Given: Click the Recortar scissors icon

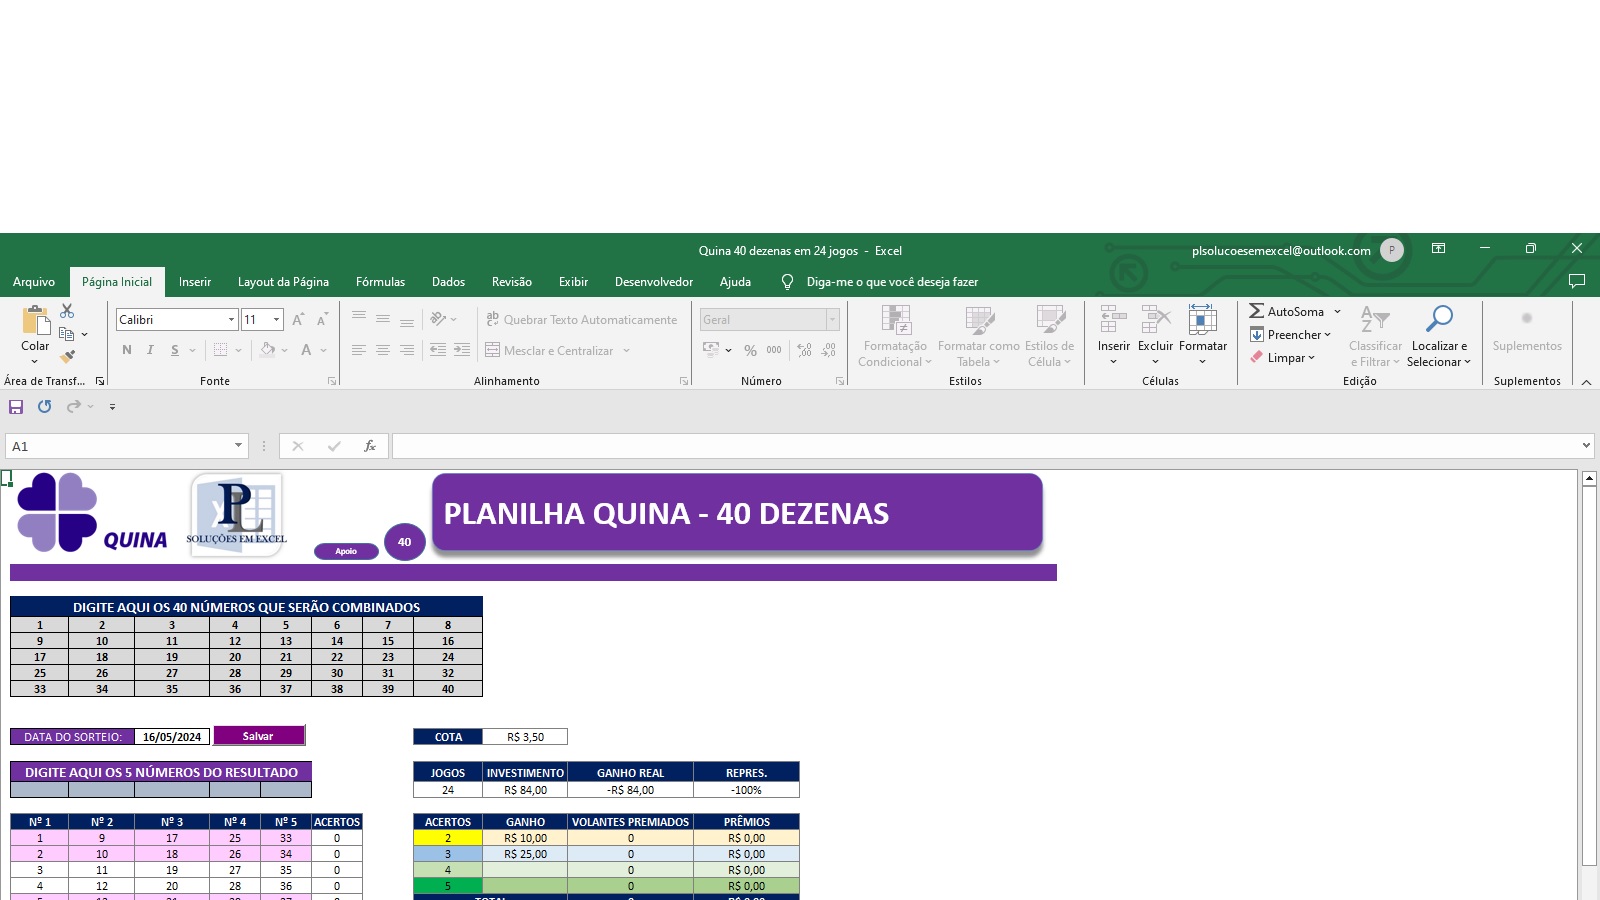Looking at the screenshot, I should click(67, 311).
